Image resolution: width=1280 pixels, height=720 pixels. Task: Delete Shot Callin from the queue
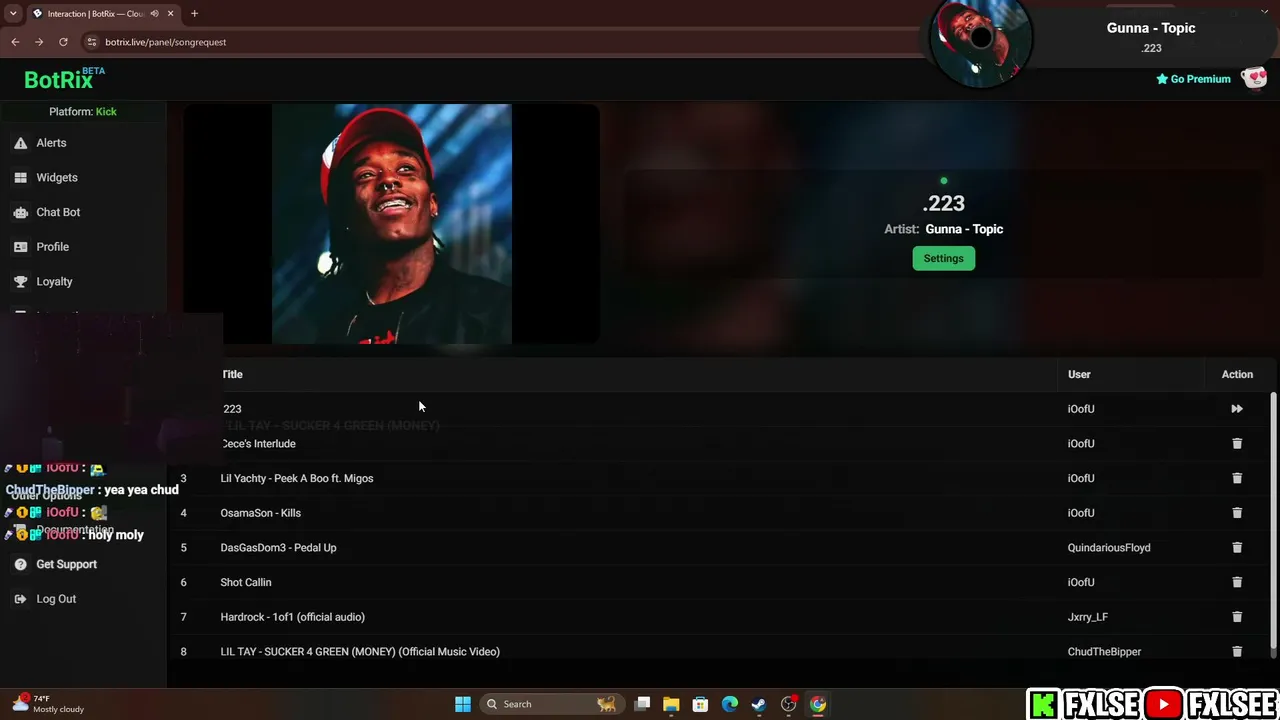[x=1237, y=582]
